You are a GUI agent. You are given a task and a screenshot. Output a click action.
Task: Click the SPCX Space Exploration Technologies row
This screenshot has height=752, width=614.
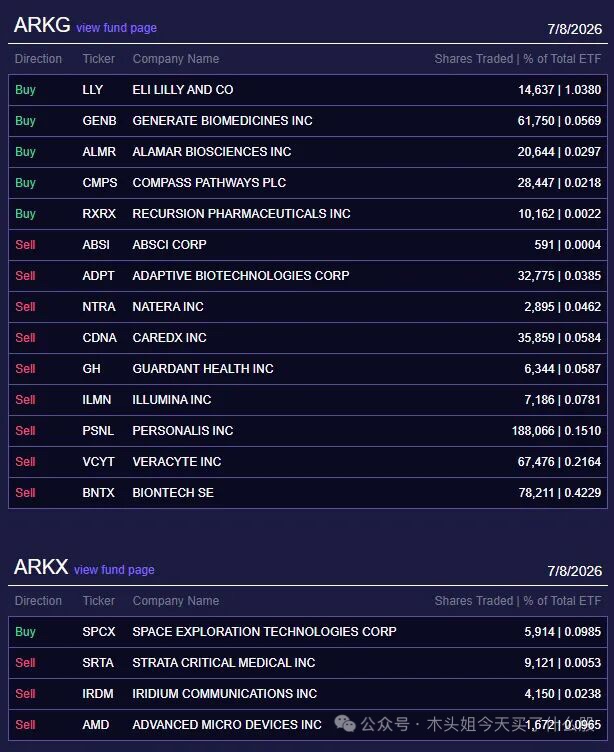click(308, 632)
